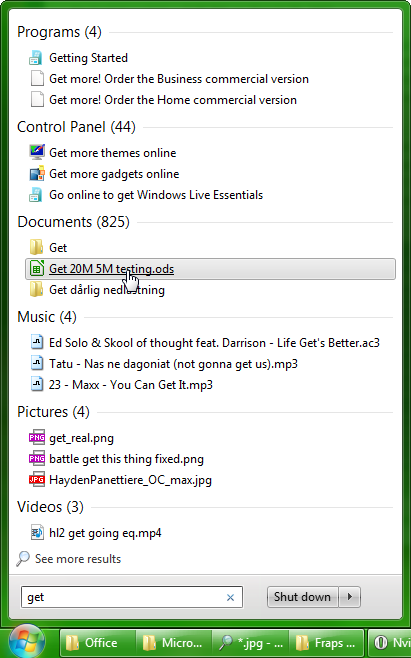This screenshot has height=658, width=411.
Task: Open the Getting Started program icon
Action: click(x=37, y=58)
